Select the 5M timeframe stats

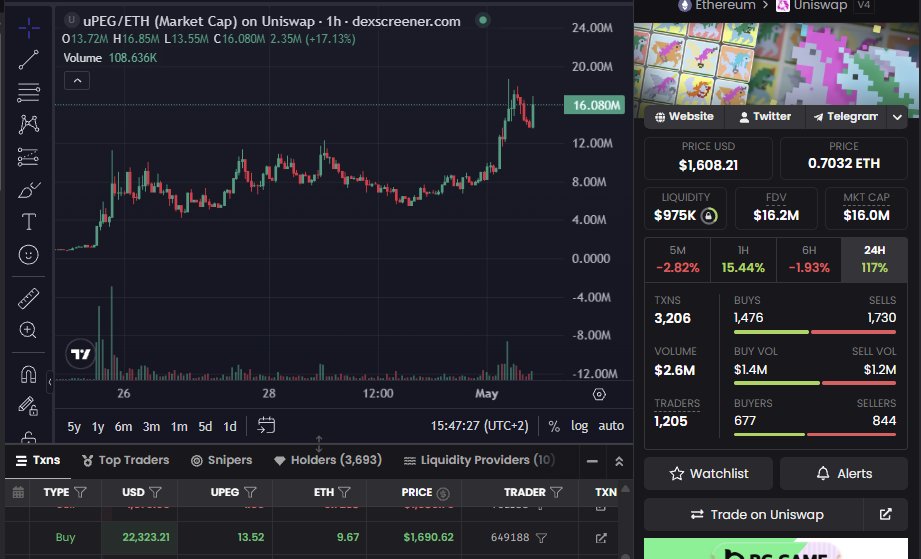tap(677, 260)
